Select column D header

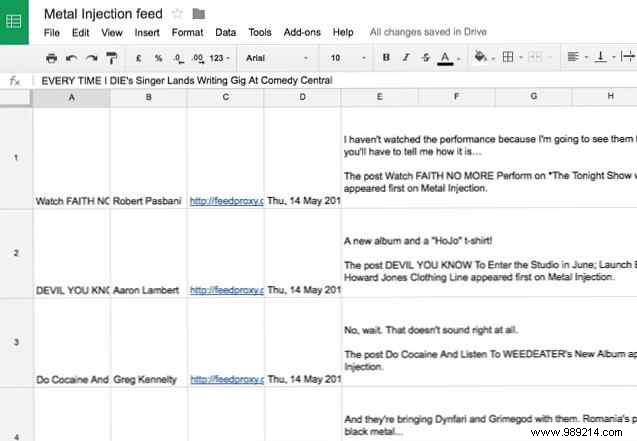[x=303, y=97]
